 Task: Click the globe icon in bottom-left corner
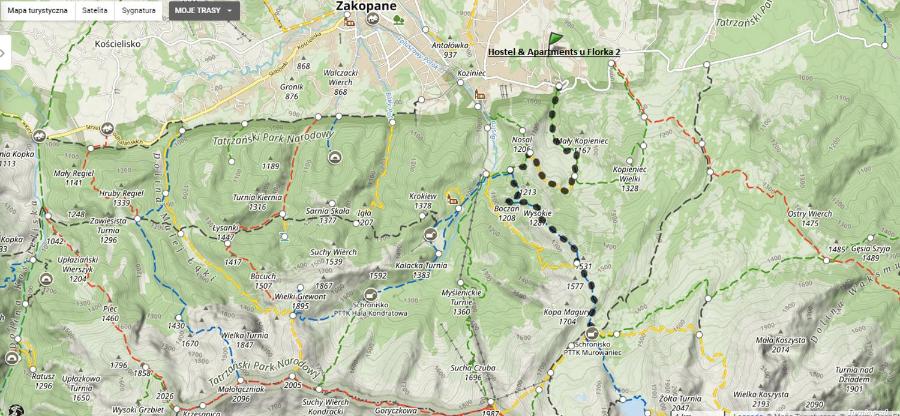pyautogui.click(x=16, y=410)
